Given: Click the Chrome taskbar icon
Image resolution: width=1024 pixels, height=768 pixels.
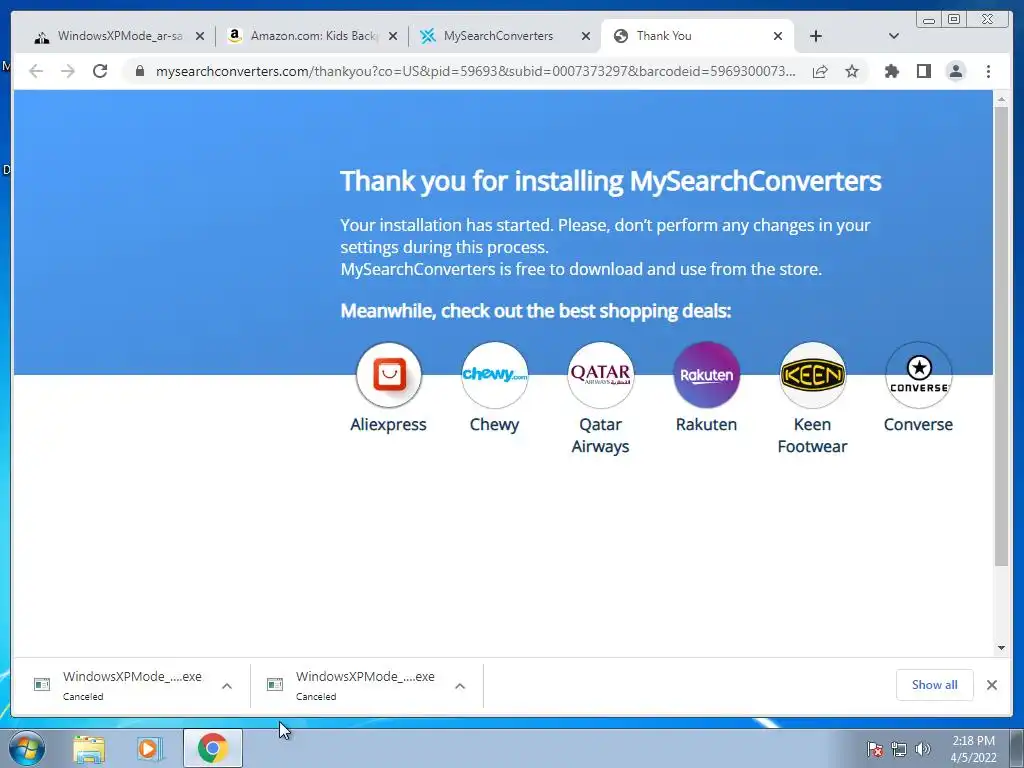Looking at the screenshot, I should click(212, 748).
